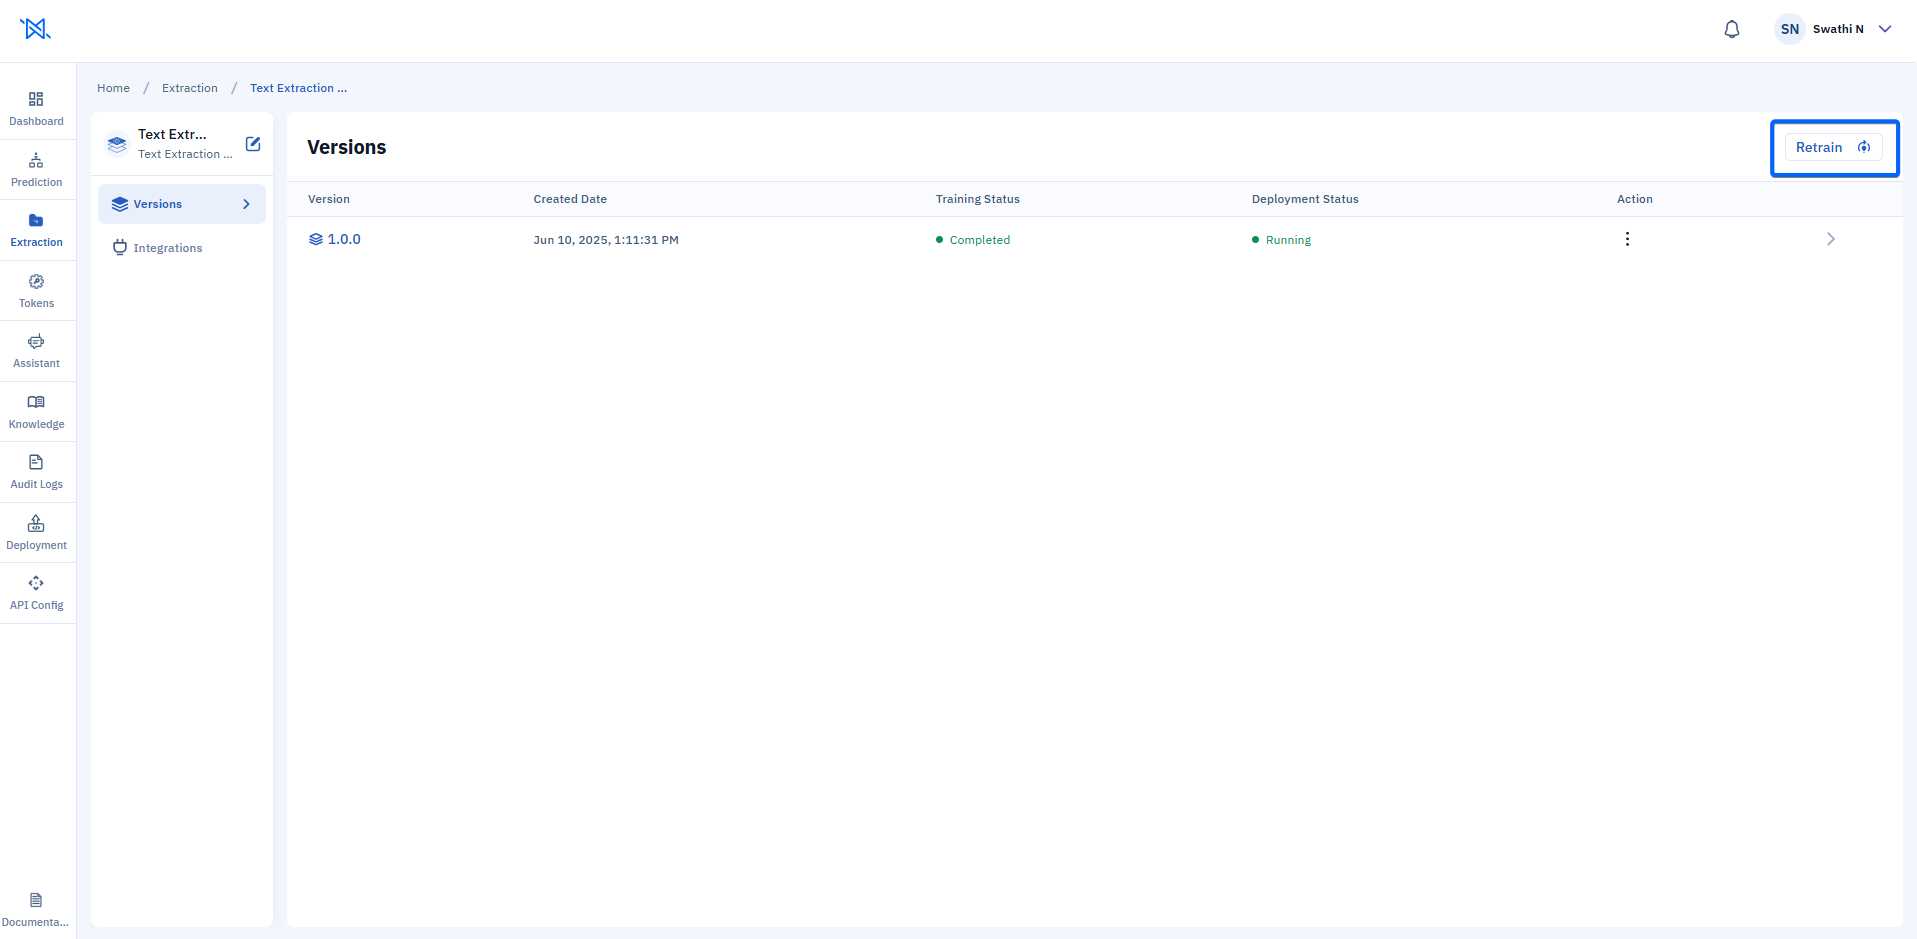Screen dimensions: 1917x939
Task: Open the Tokens section
Action: click(36, 291)
